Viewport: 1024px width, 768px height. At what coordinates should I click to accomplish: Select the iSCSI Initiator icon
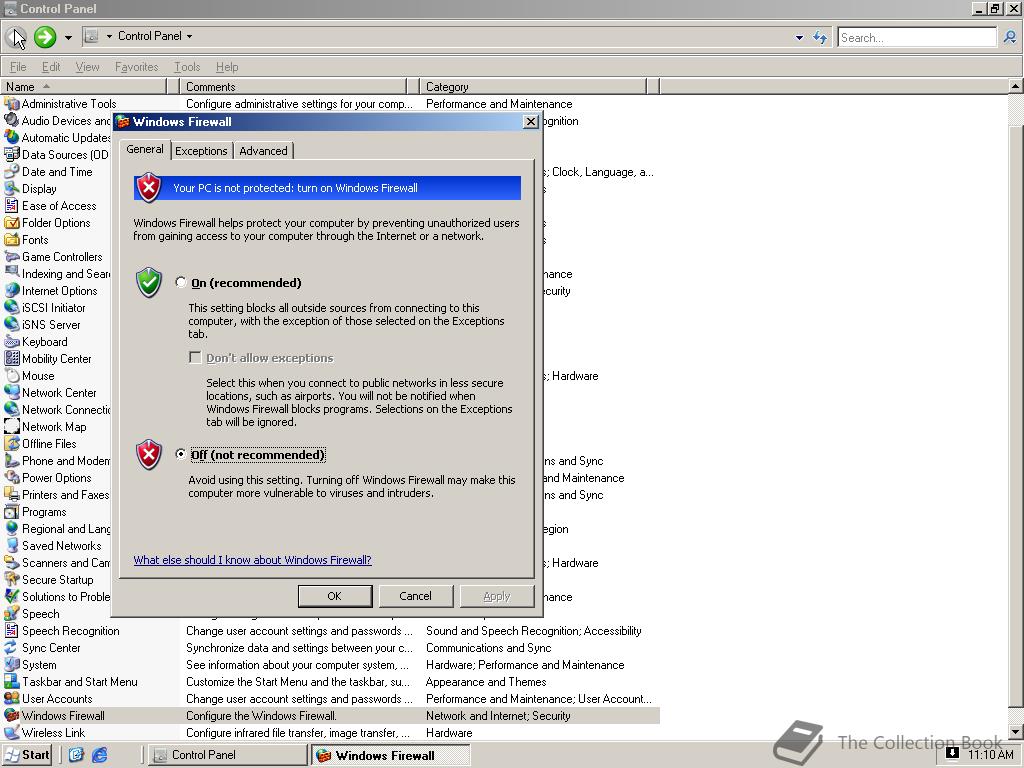pyautogui.click(x=12, y=307)
